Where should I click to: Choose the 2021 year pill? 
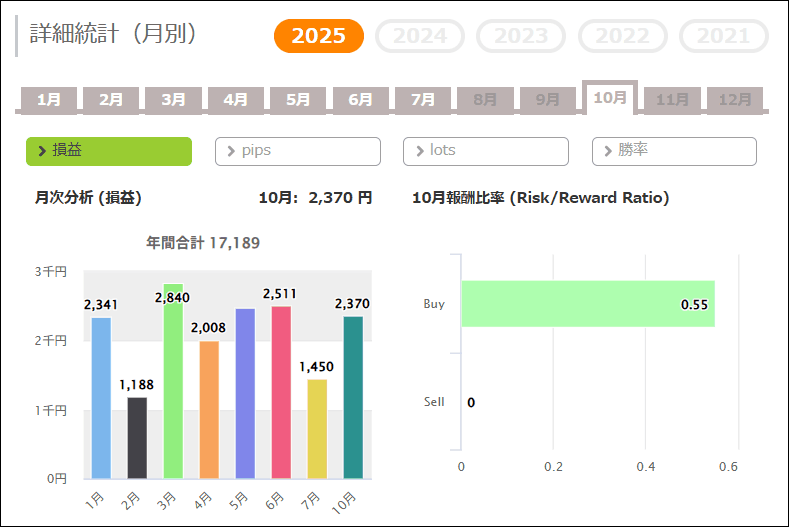723,37
